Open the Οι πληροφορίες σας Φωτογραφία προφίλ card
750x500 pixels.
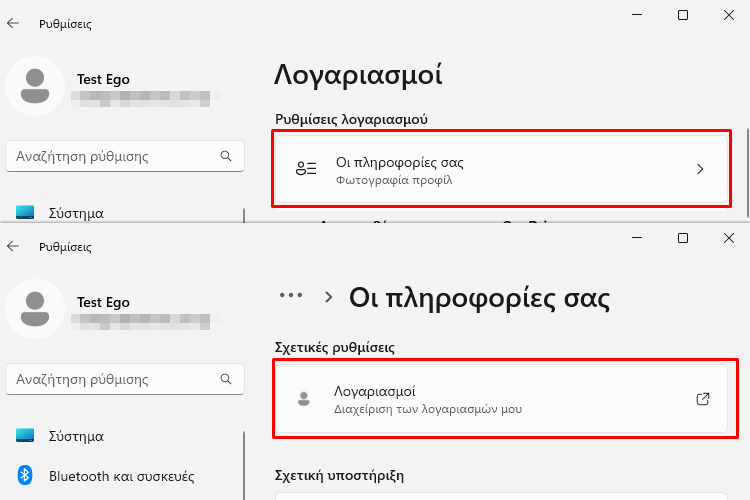coord(501,169)
